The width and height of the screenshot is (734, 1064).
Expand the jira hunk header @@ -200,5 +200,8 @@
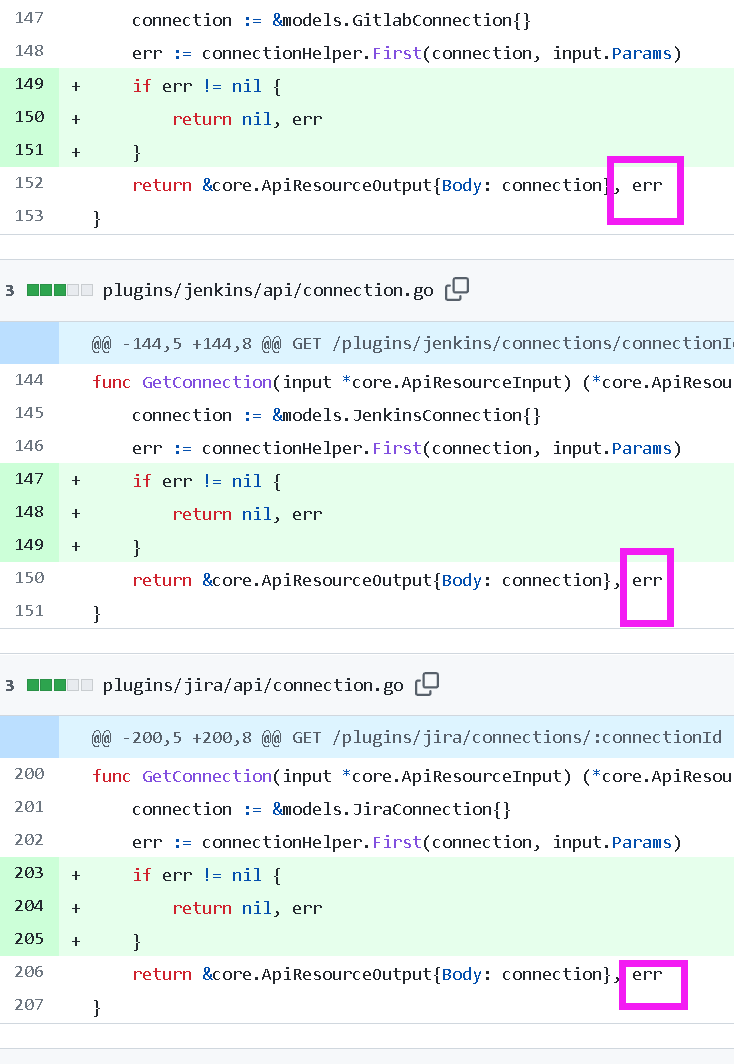tap(29, 738)
